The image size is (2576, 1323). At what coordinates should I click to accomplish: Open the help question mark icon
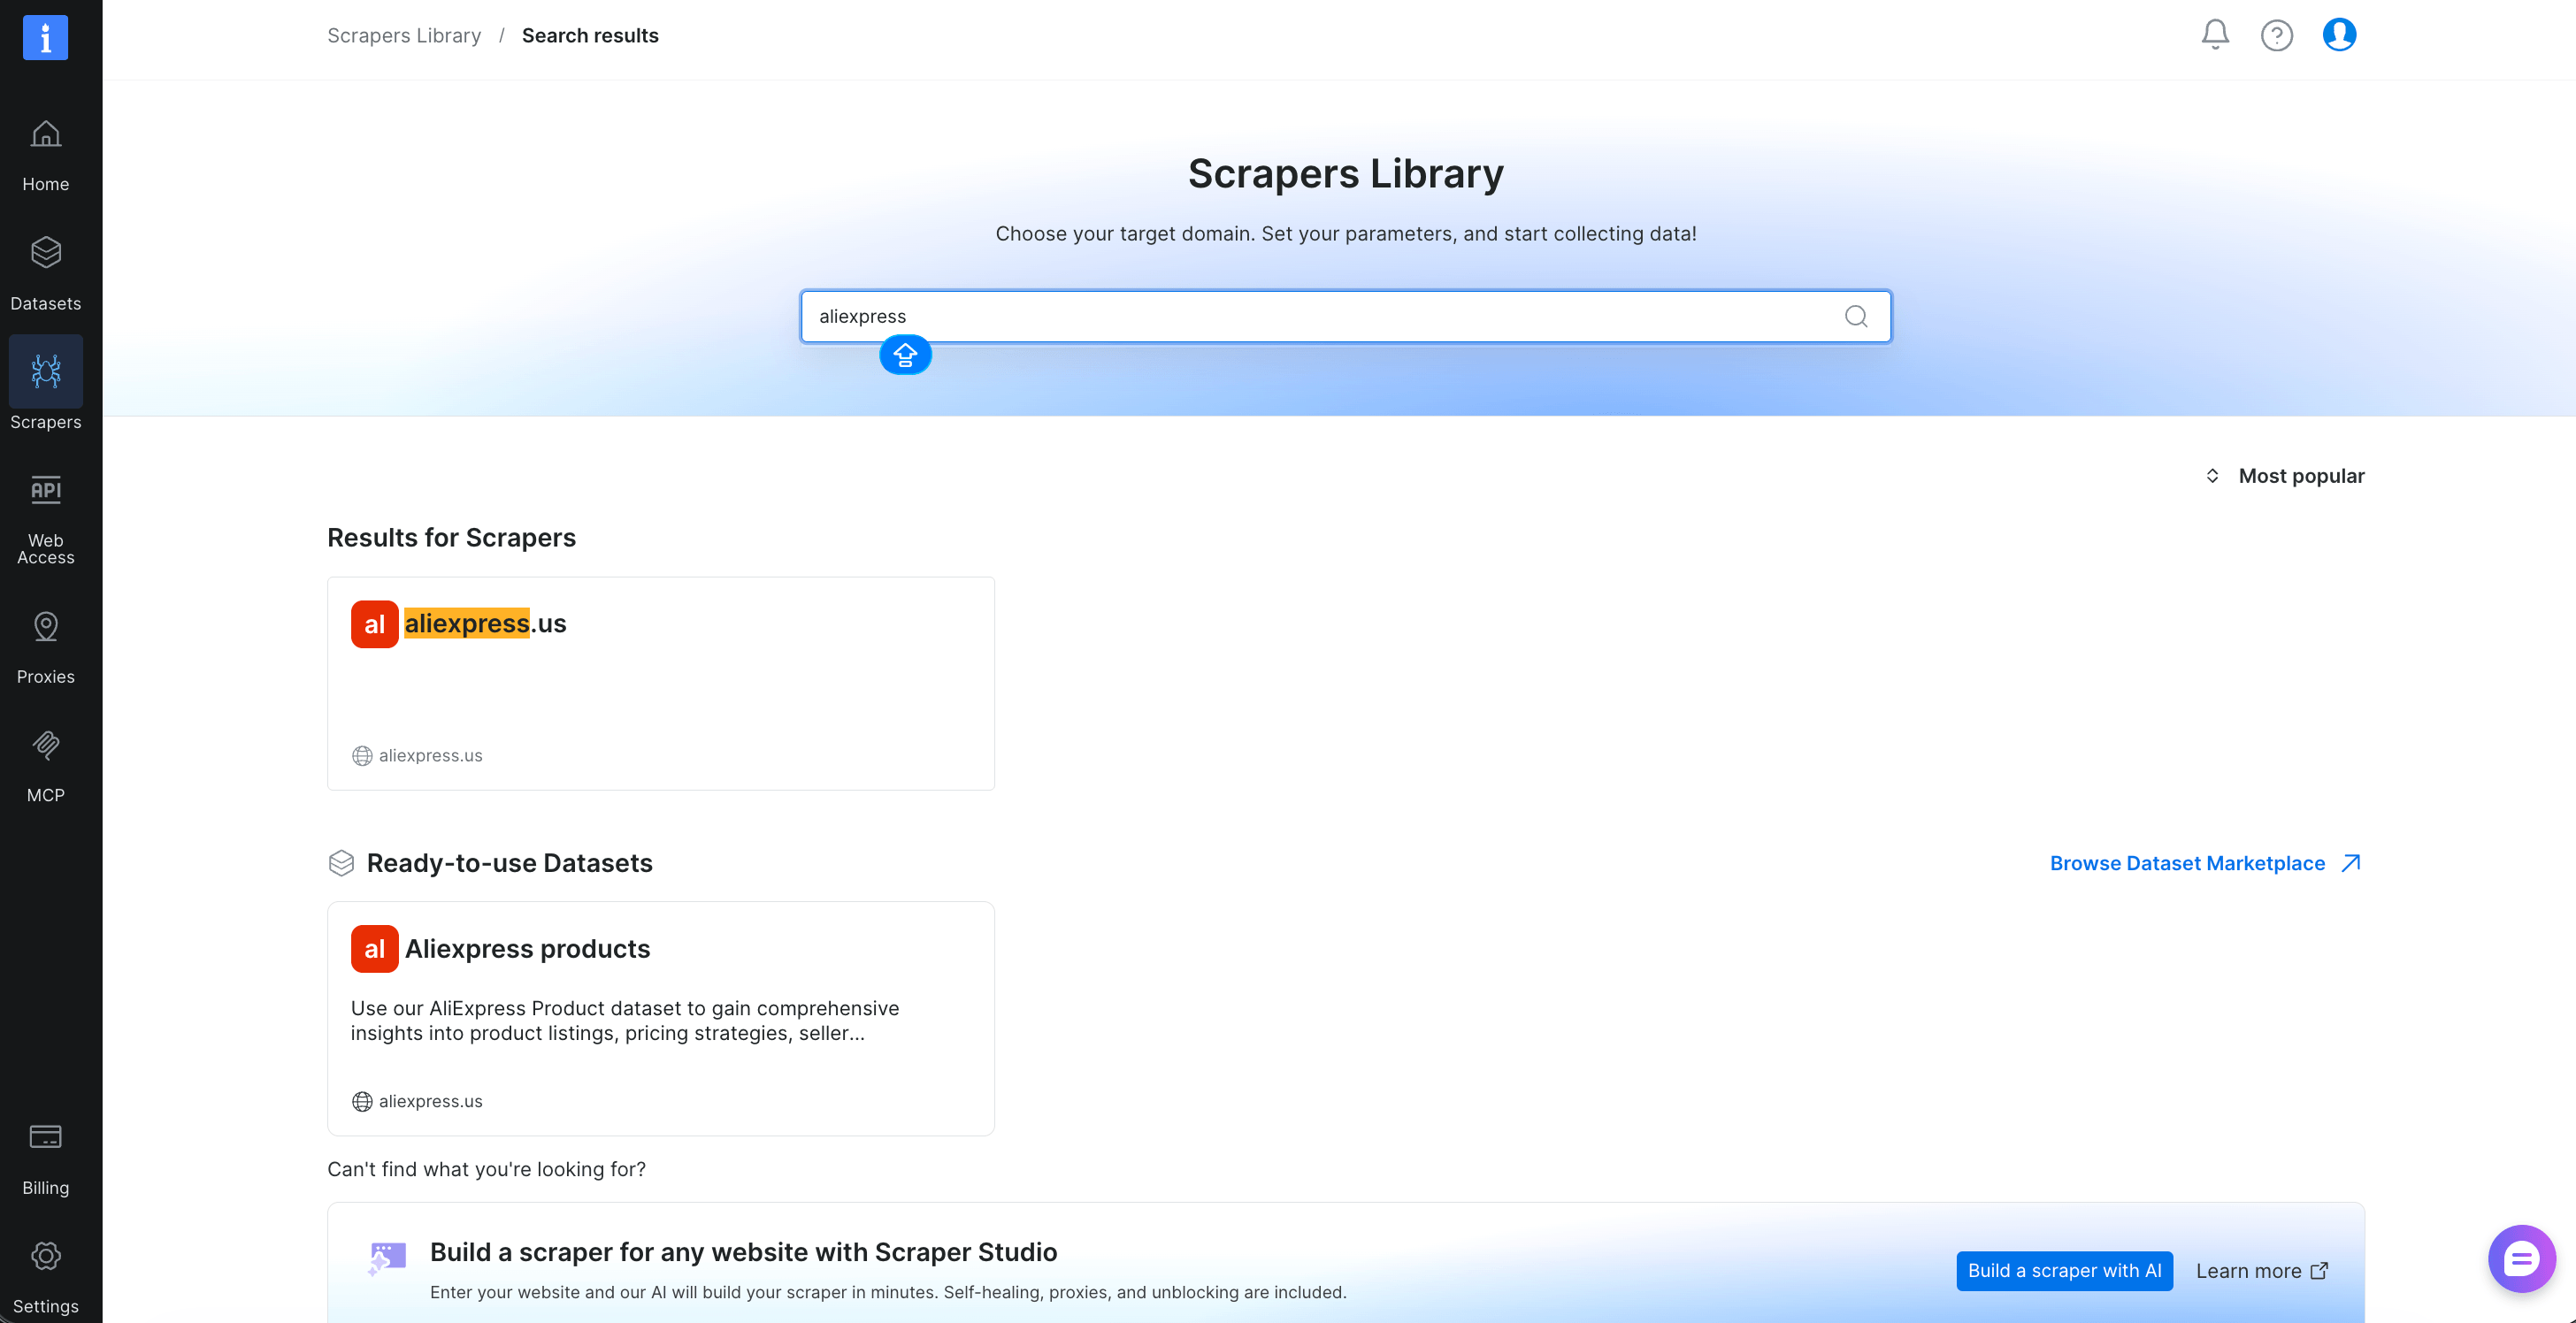click(x=2277, y=35)
